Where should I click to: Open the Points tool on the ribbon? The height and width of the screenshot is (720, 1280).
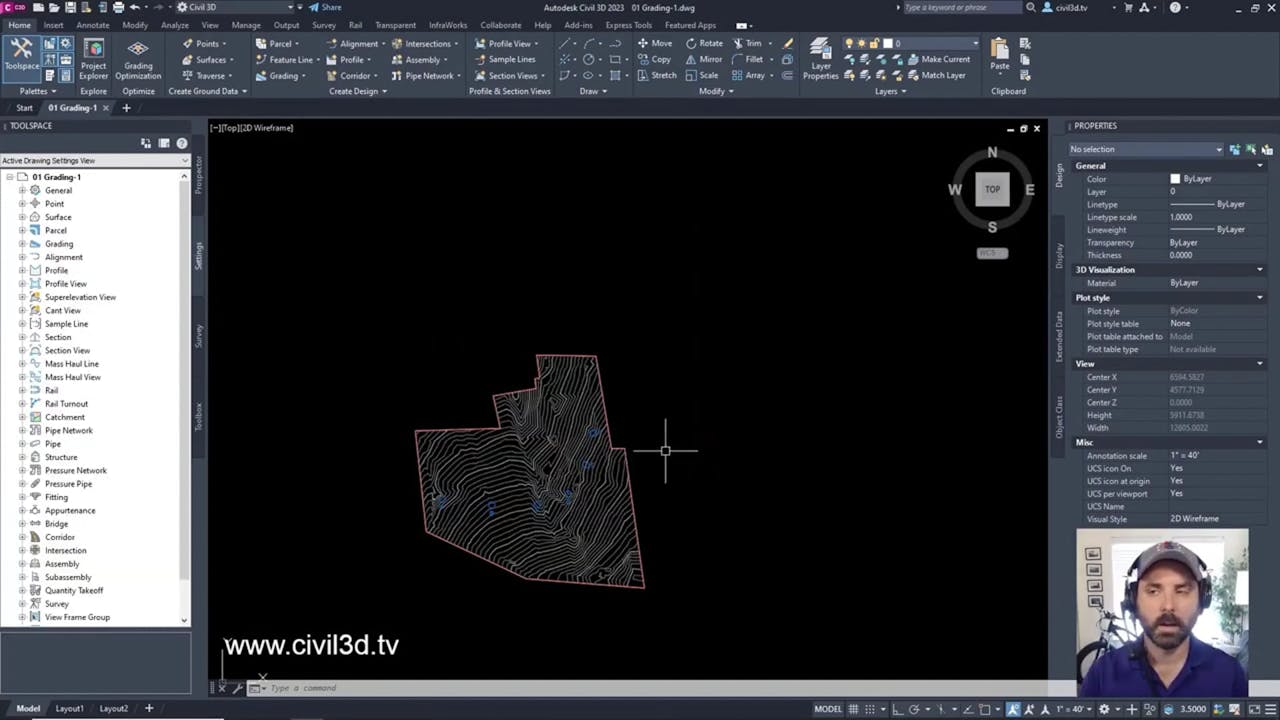point(206,43)
